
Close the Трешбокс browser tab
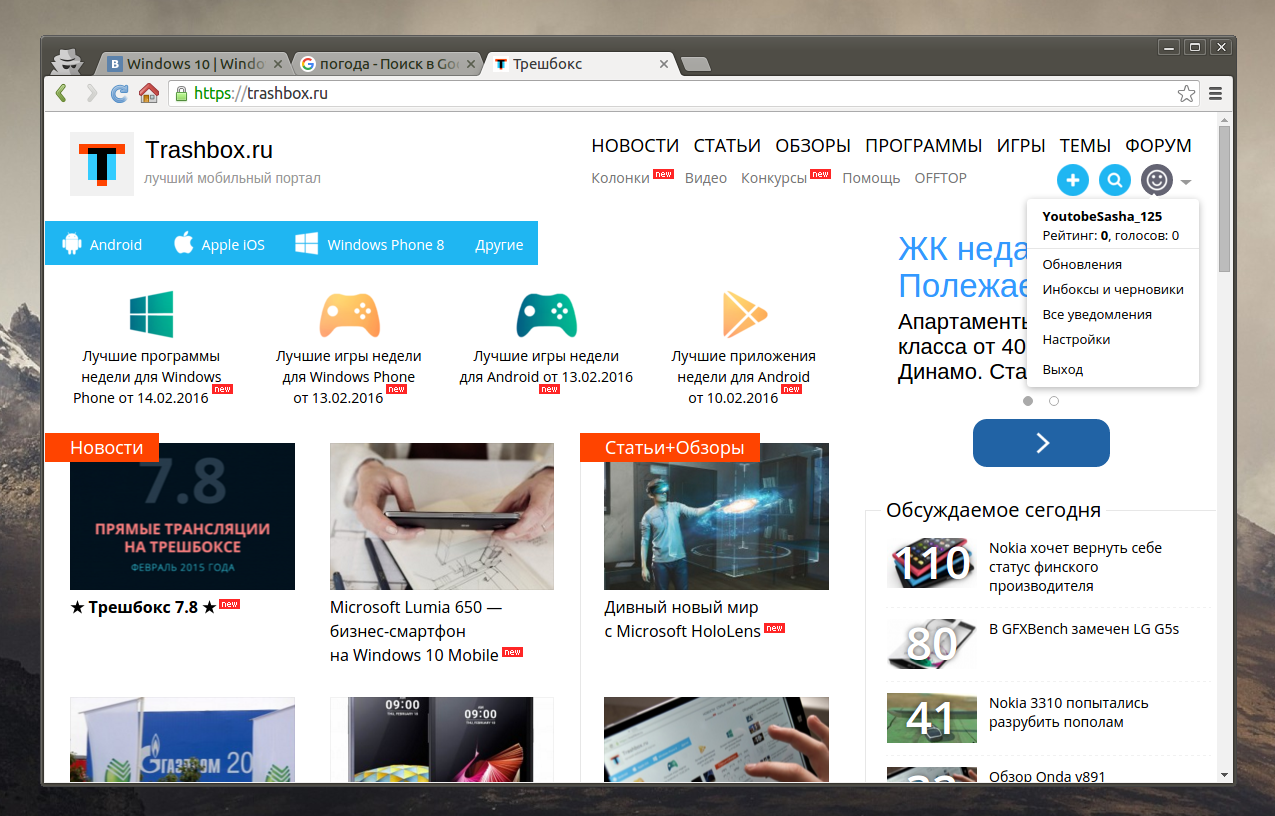point(663,64)
